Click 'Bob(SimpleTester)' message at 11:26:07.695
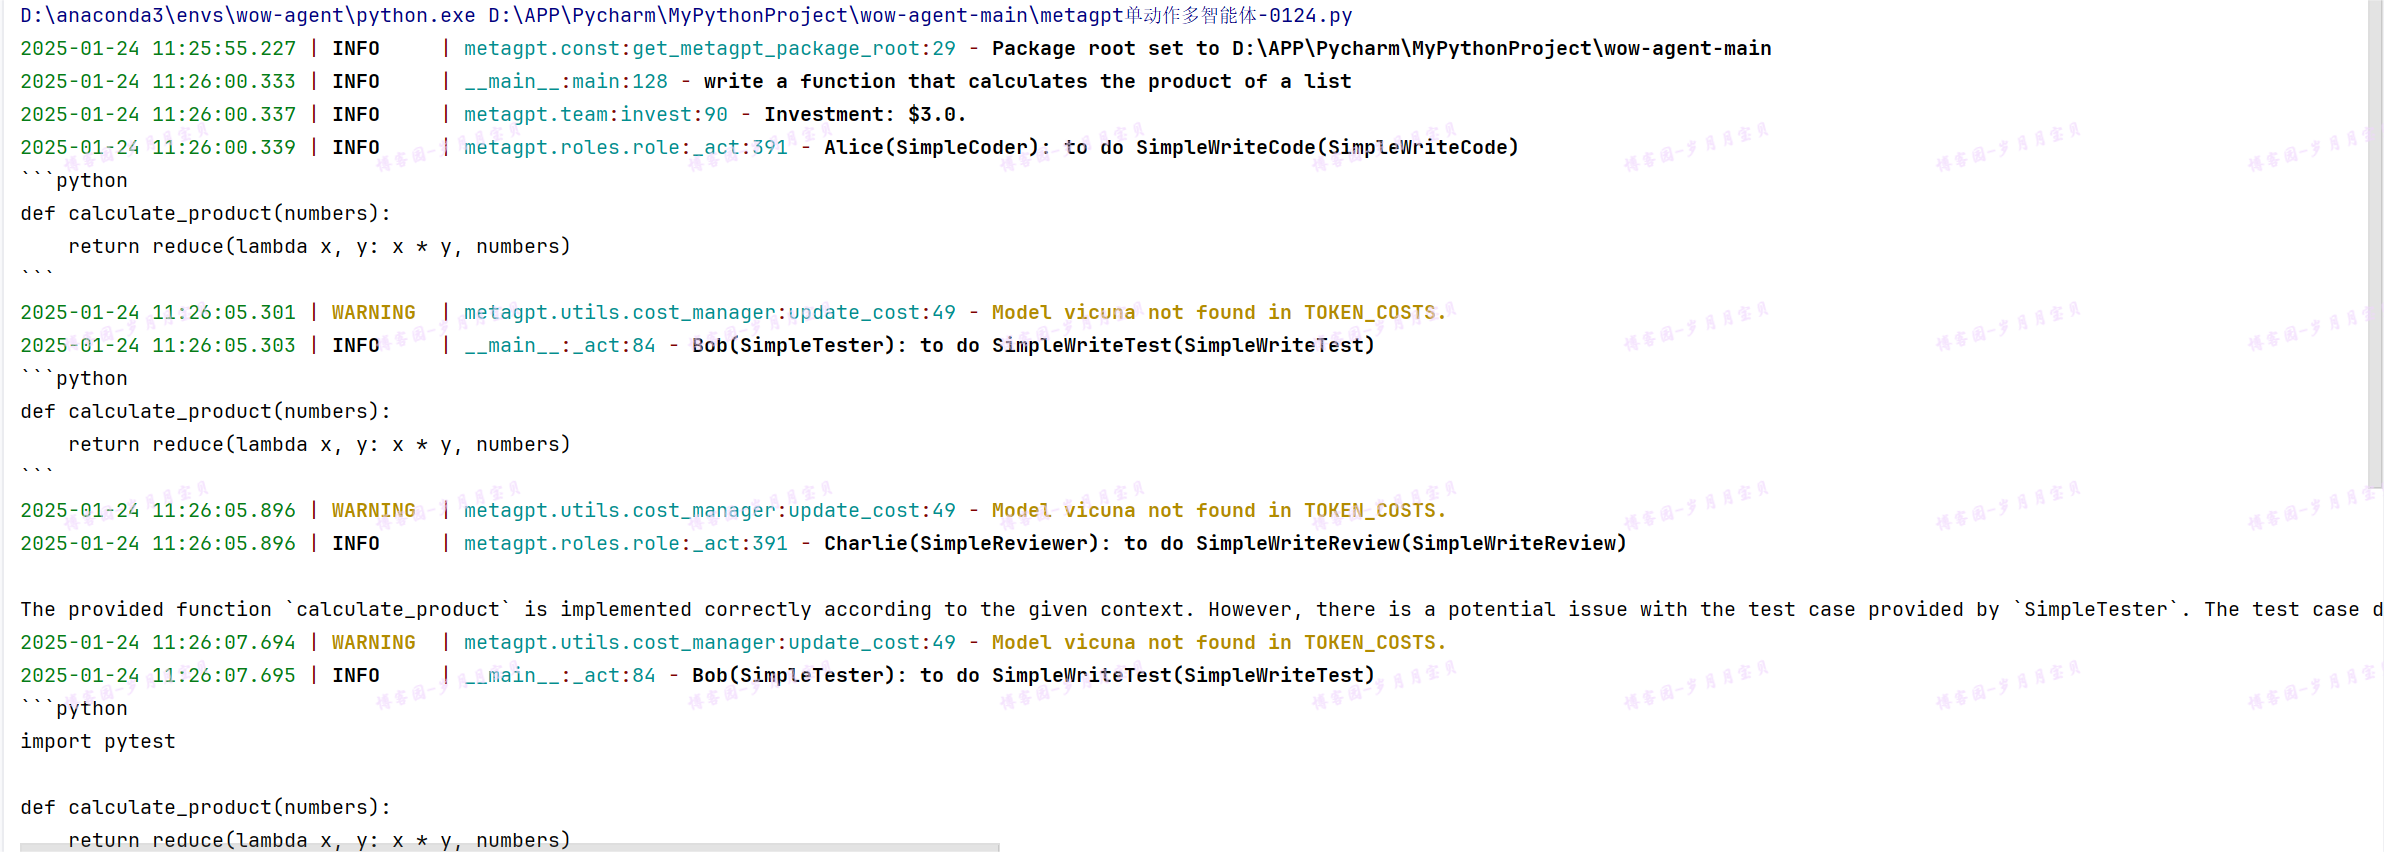 tap(1033, 676)
